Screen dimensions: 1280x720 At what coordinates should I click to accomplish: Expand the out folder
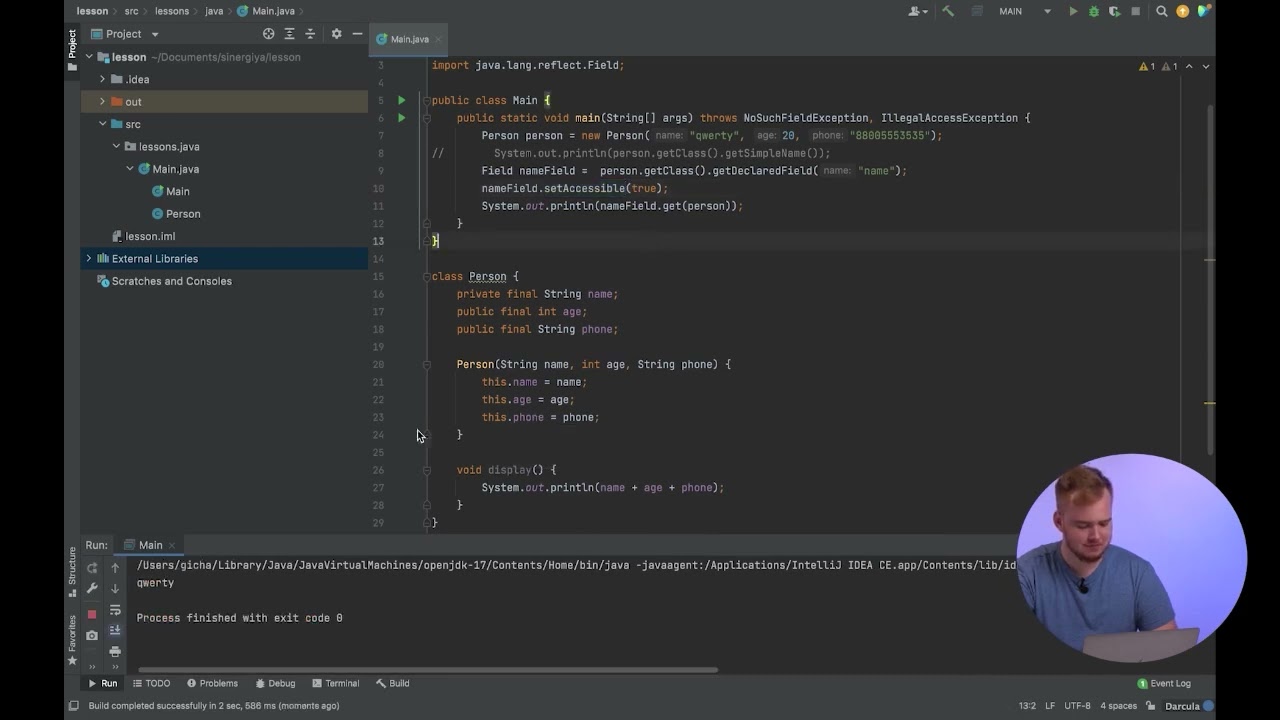pos(102,102)
